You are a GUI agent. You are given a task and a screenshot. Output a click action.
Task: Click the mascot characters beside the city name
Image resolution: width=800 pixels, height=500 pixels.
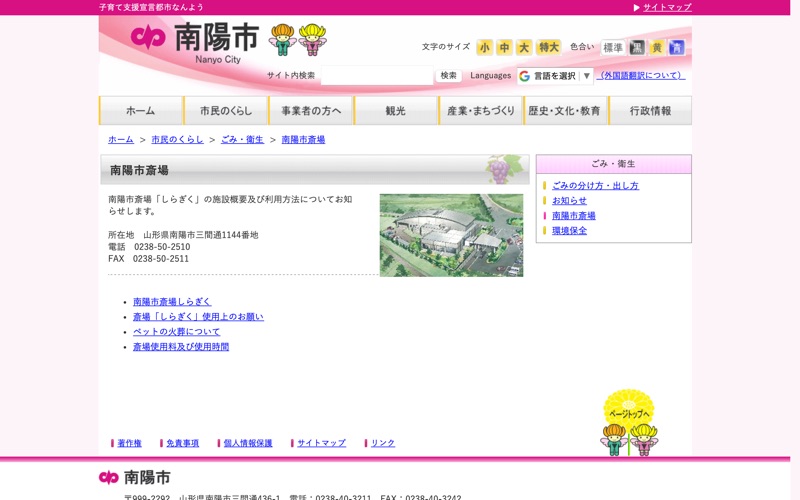(x=298, y=40)
